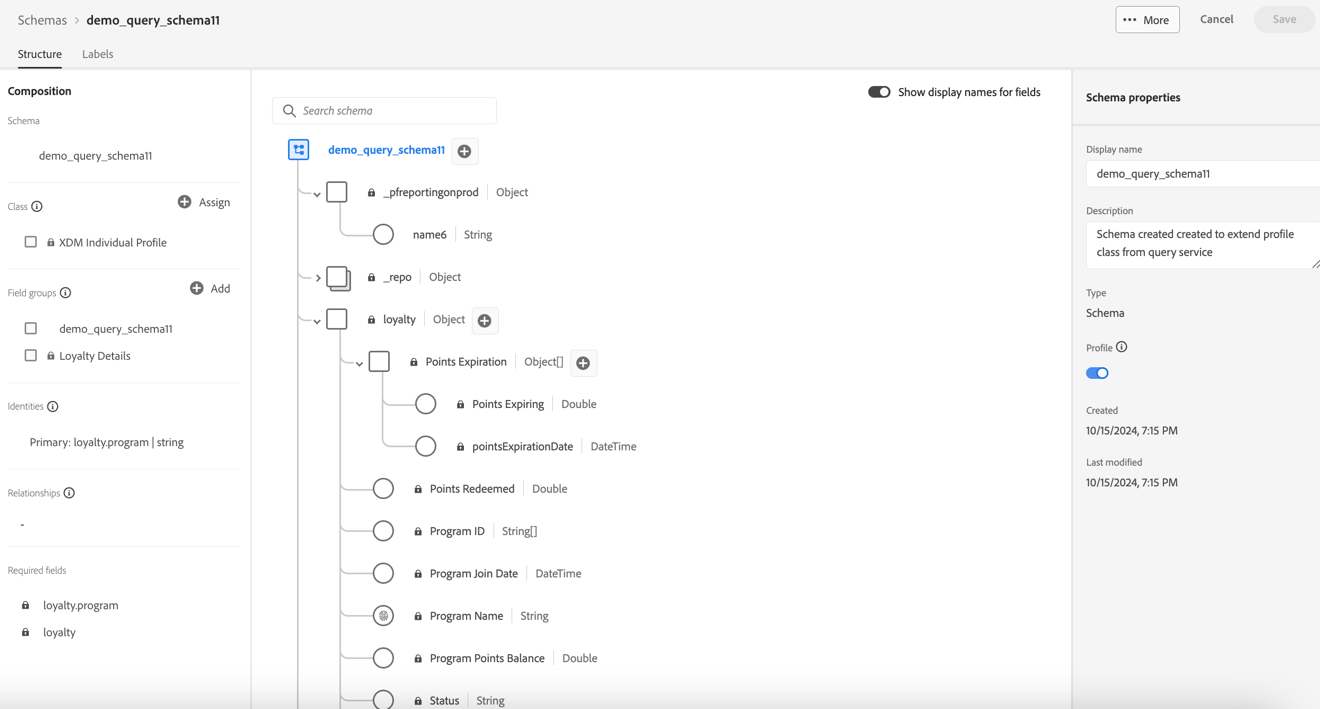The image size is (1320, 709).
Task: Collapse the Points Expiration node
Action: click(x=359, y=362)
